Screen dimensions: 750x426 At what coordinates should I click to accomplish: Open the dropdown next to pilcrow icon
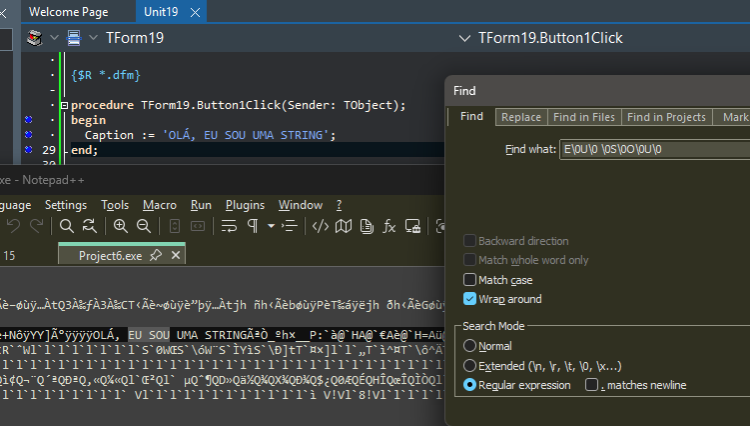271,226
